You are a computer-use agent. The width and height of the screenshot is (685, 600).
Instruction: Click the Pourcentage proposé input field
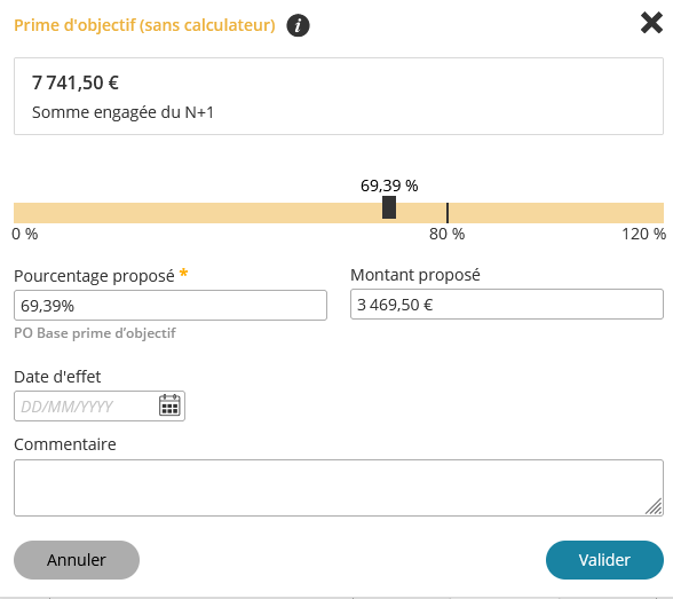170,305
